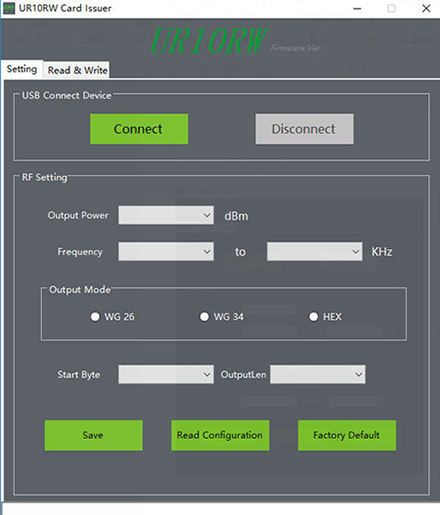Click the green Connect button
The width and height of the screenshot is (440, 515).
[139, 129]
